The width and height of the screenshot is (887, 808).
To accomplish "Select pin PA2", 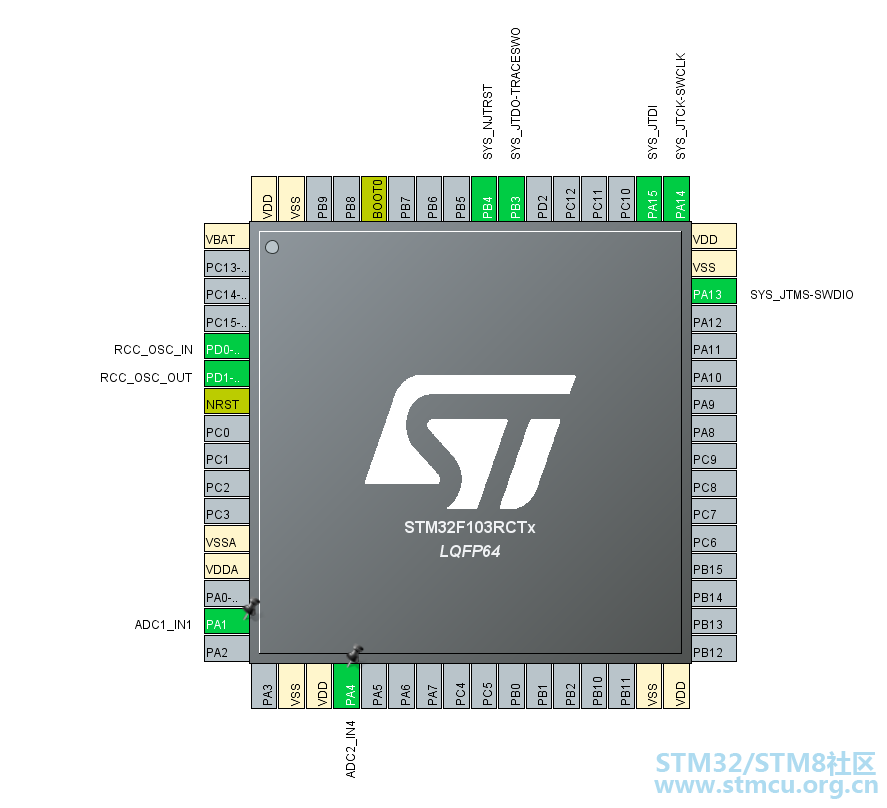I will (227, 649).
